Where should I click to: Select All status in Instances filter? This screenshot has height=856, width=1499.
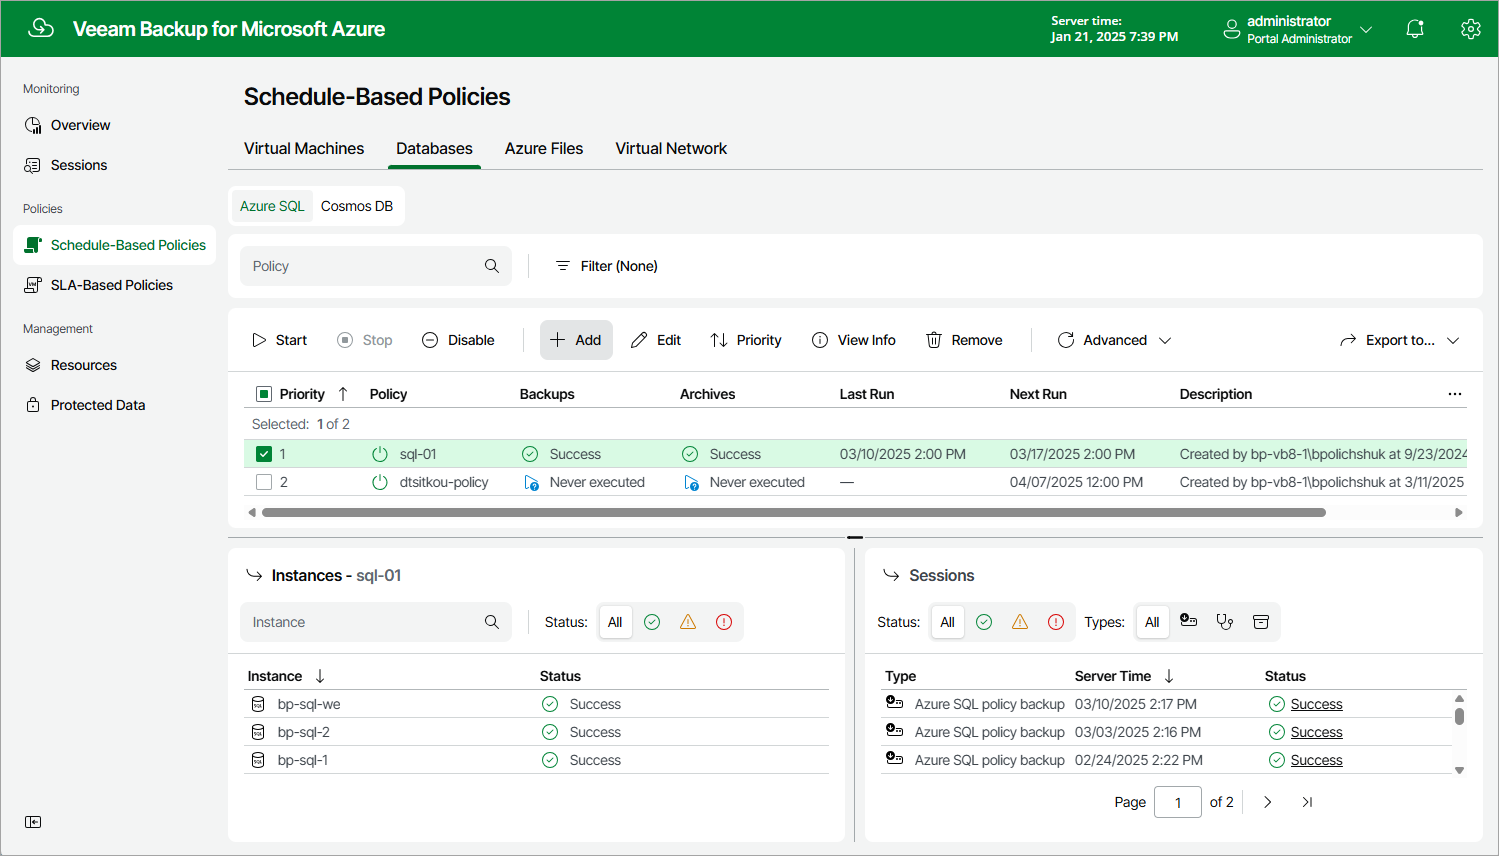(615, 622)
